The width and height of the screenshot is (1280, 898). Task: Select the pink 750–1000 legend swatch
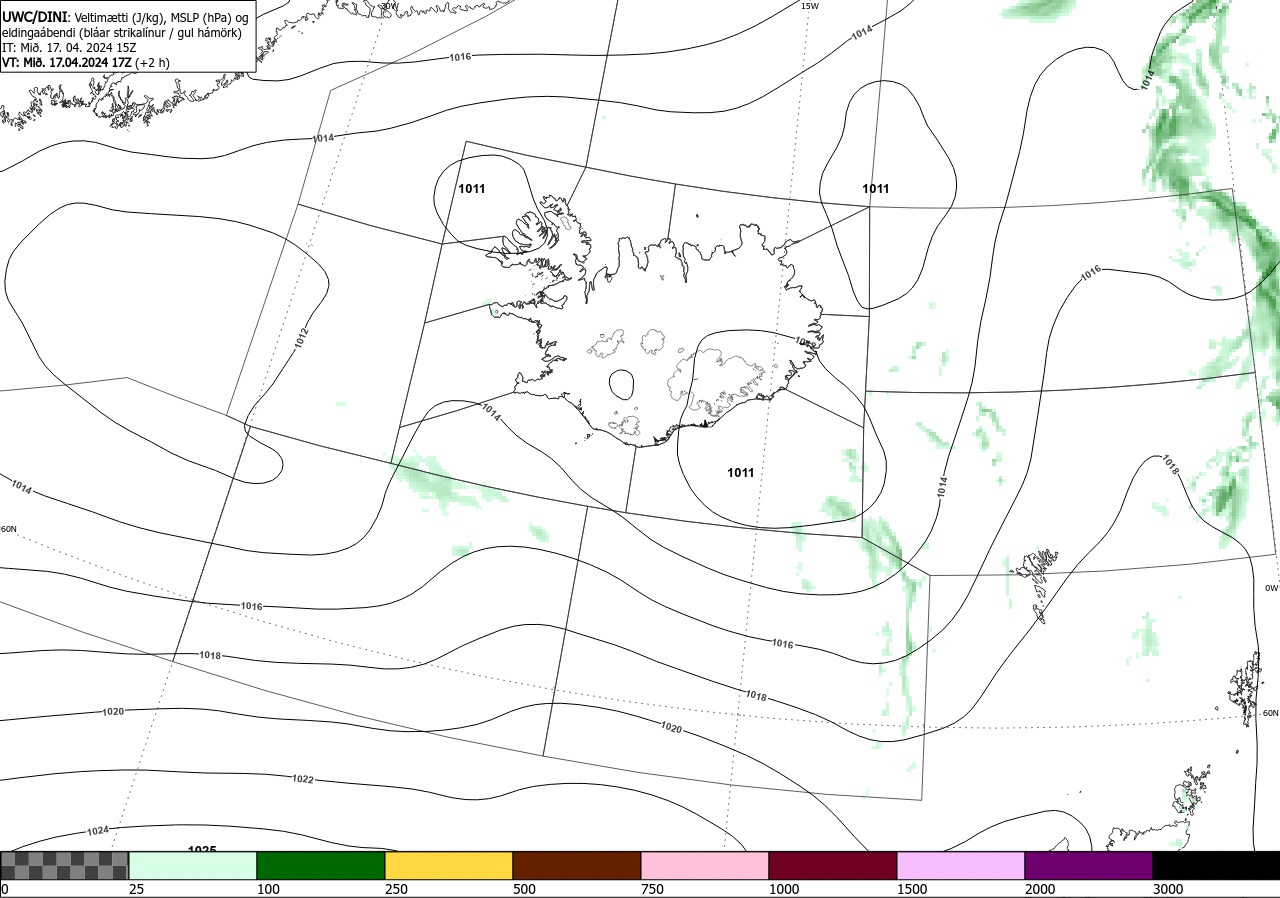[705, 866]
